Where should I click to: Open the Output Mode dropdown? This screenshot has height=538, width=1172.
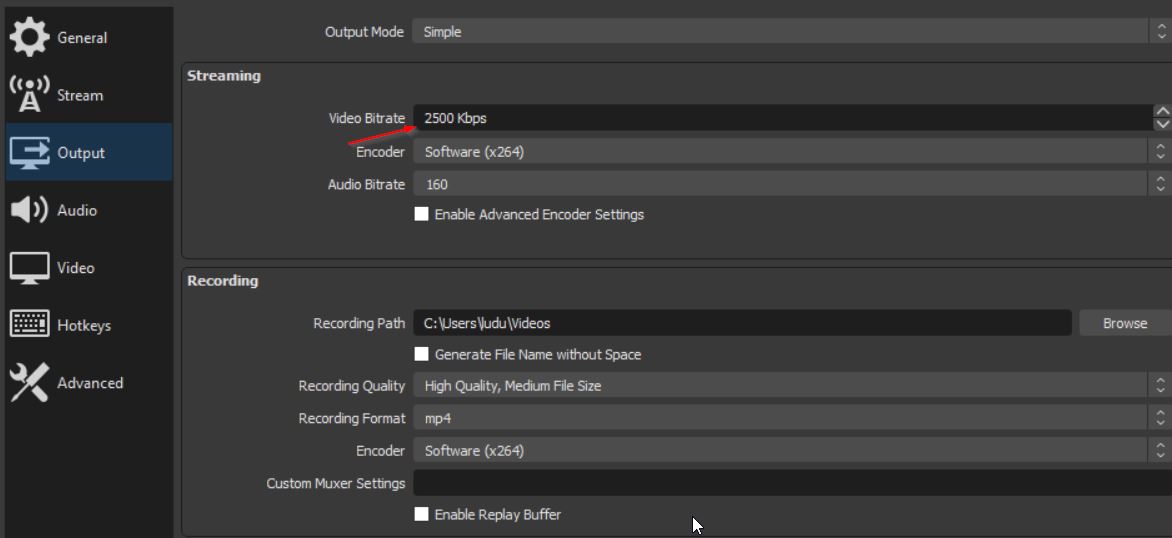pyautogui.click(x=792, y=31)
